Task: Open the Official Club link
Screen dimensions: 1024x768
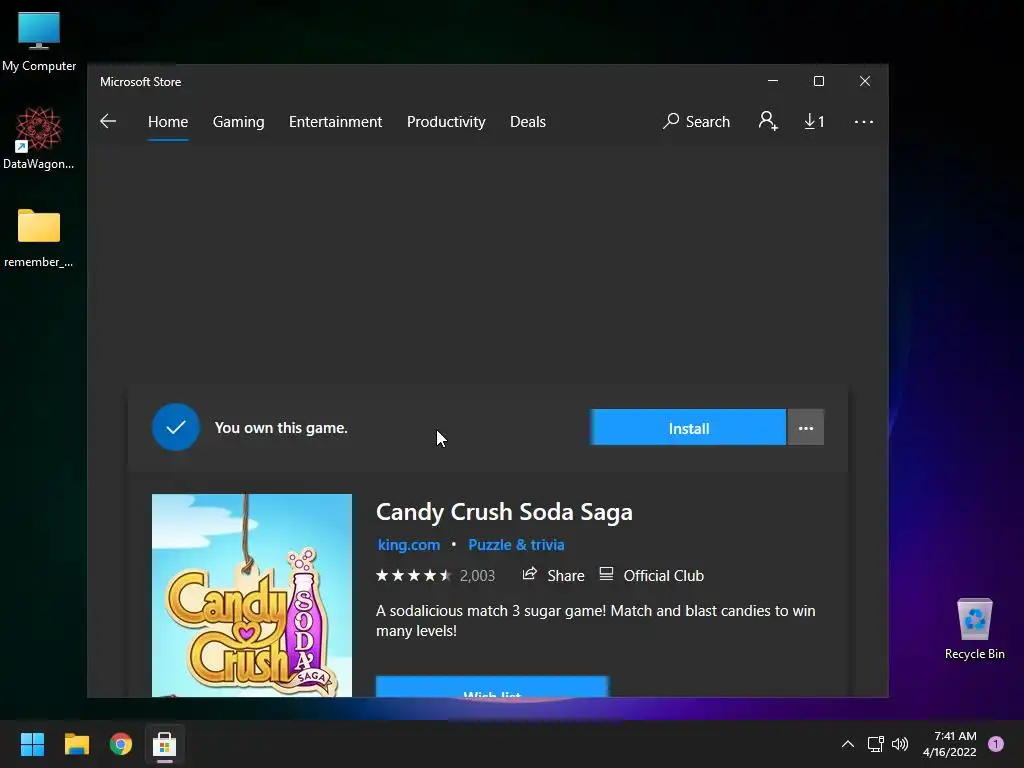Action: pyautogui.click(x=652, y=575)
